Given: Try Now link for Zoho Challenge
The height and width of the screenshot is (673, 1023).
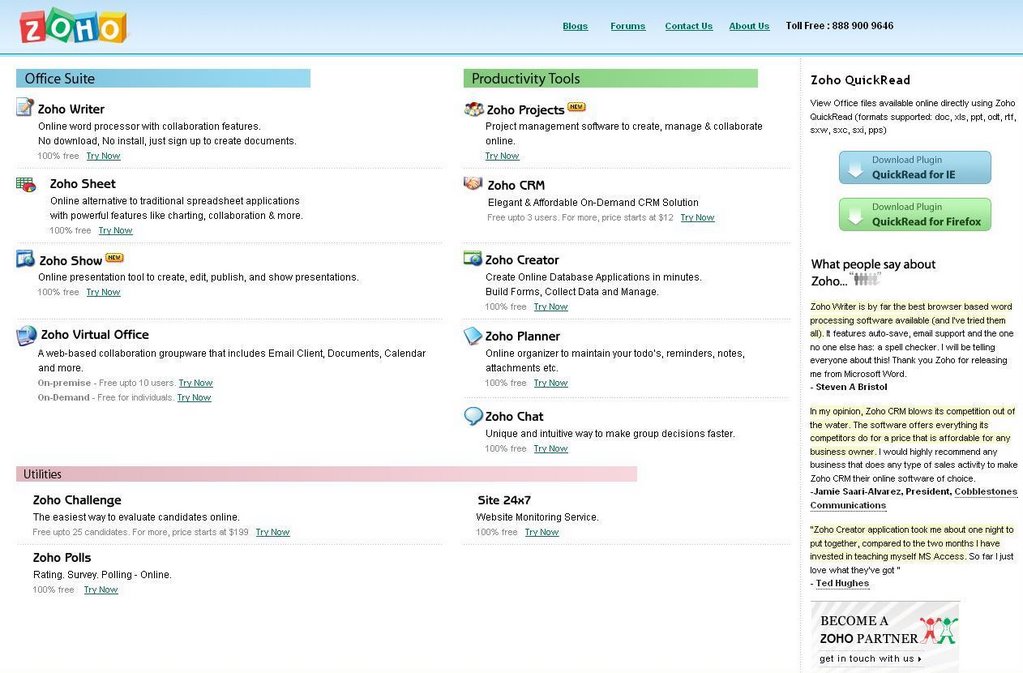Looking at the screenshot, I should (x=273, y=532).
